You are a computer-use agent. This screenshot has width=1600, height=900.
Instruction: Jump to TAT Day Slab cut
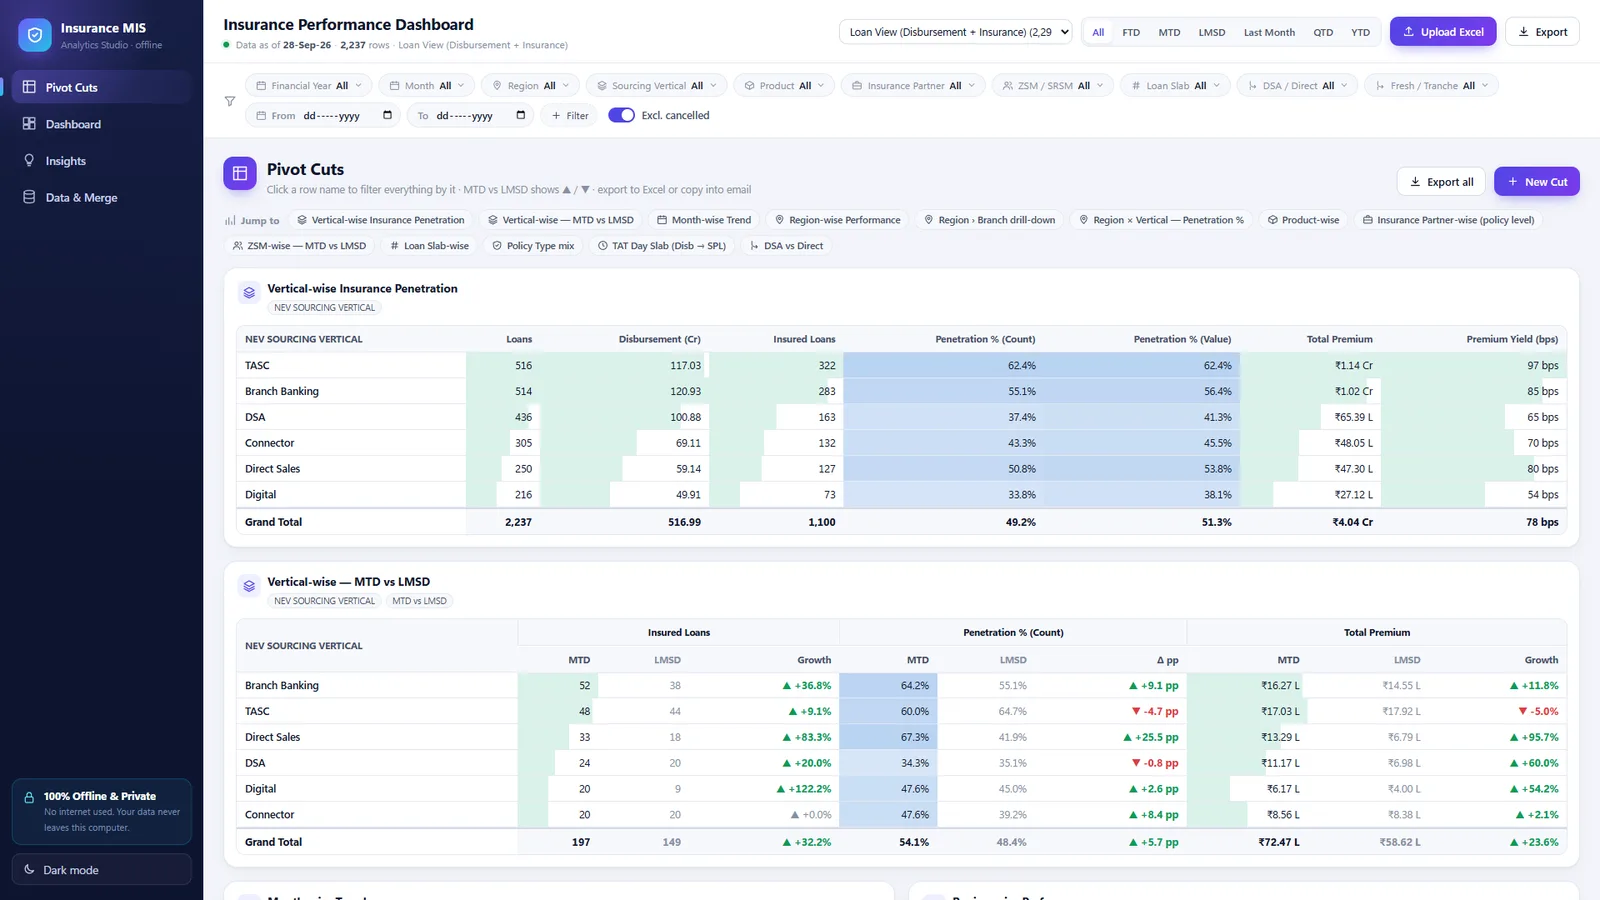(x=662, y=246)
